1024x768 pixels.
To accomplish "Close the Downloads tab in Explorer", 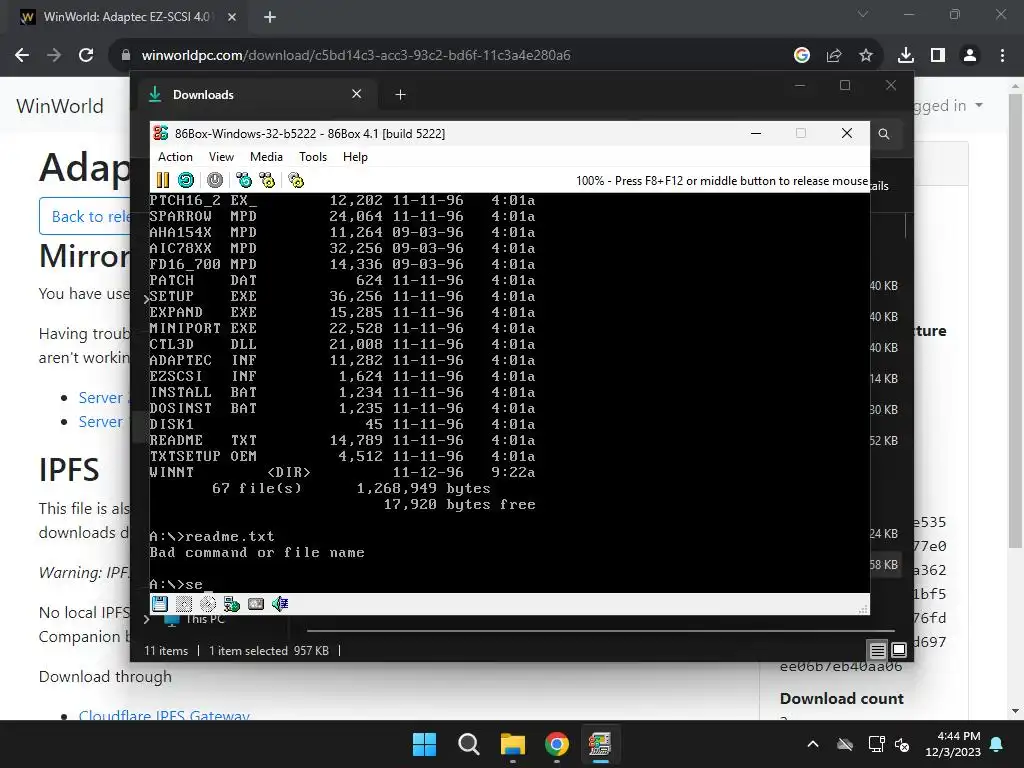I will pyautogui.click(x=357, y=94).
